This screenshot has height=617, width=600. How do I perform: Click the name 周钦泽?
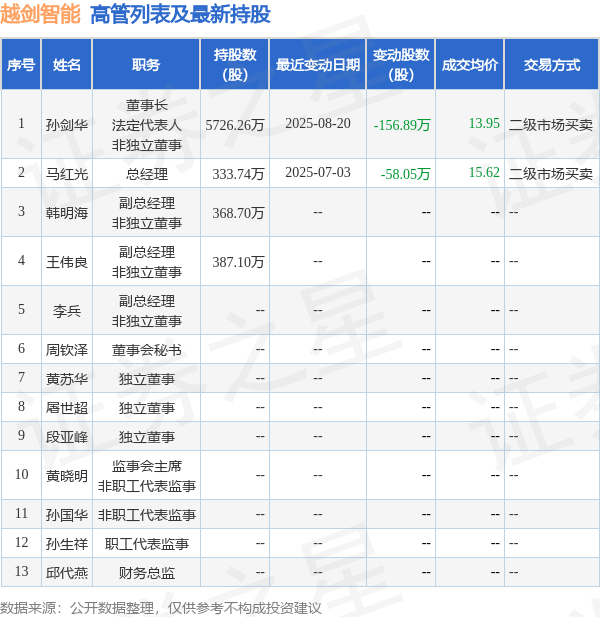pyautogui.click(x=66, y=350)
